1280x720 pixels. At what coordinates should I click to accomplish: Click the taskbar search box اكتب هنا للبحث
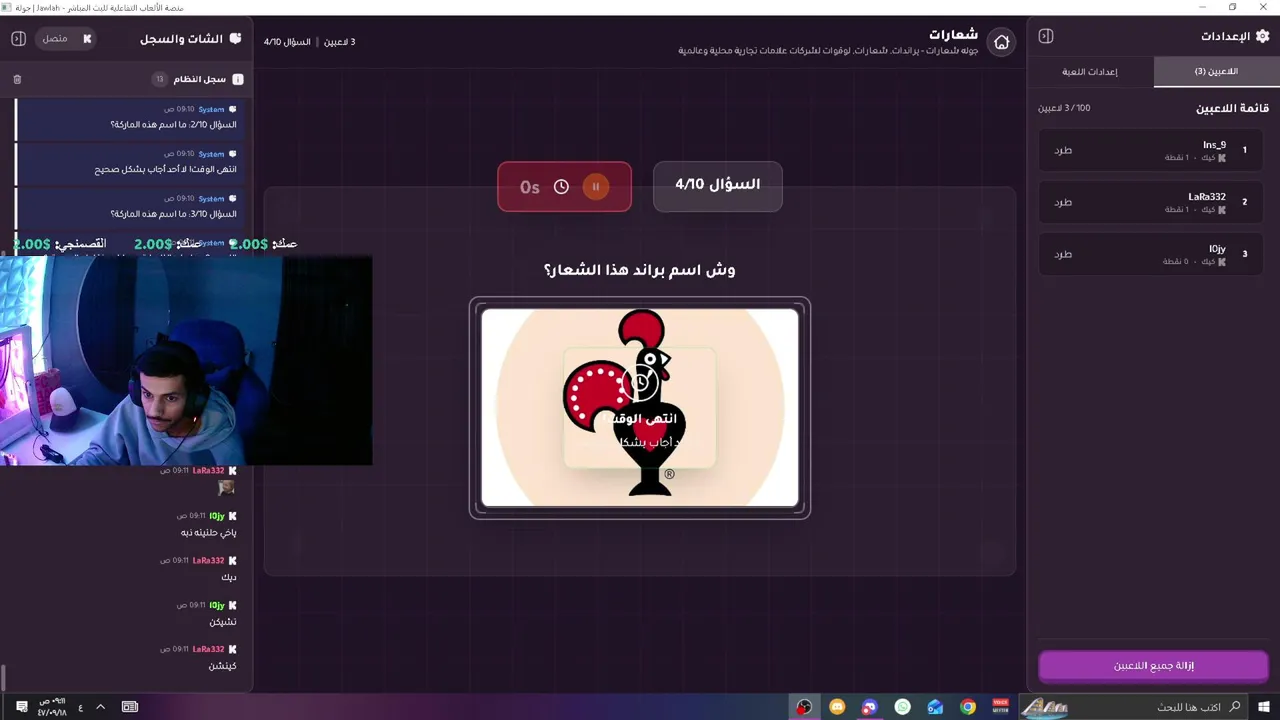point(1135,707)
